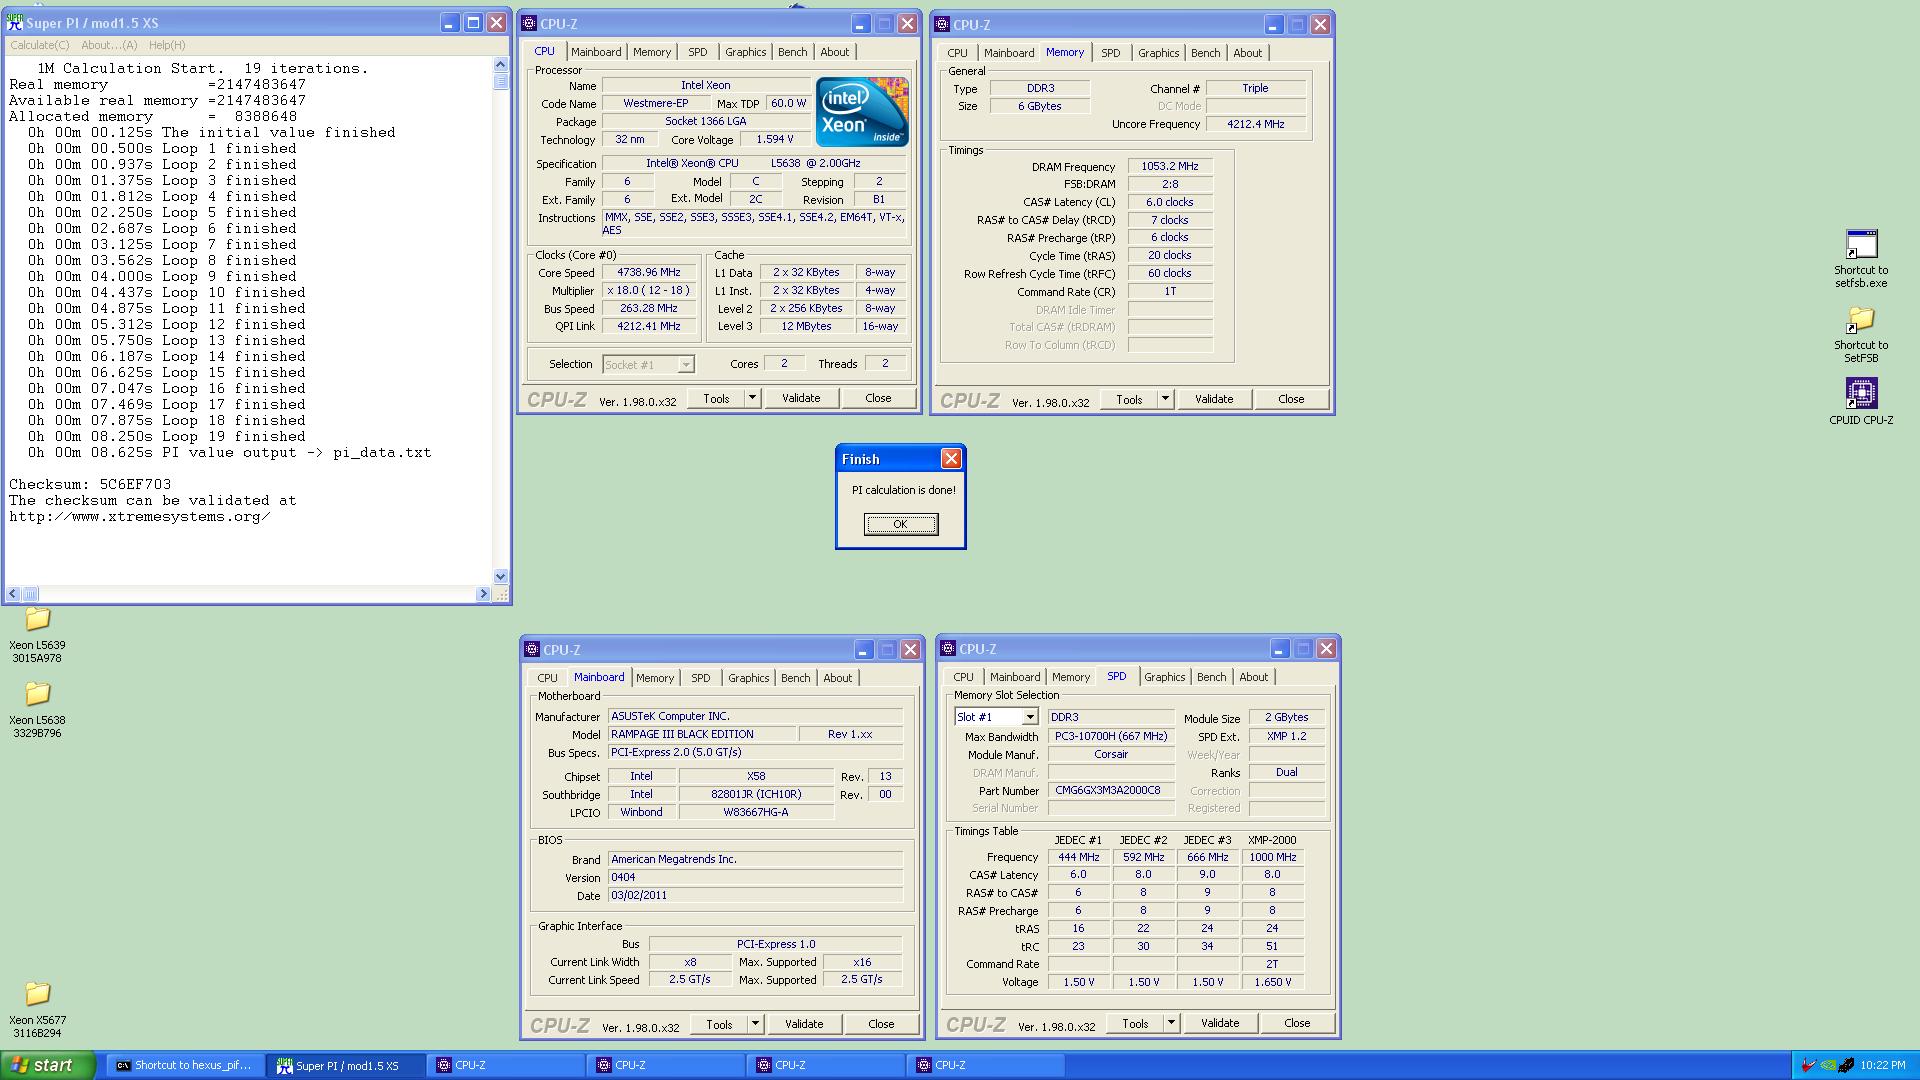
Task: Select the last CPU-Z taskbar button
Action: coord(987,1066)
